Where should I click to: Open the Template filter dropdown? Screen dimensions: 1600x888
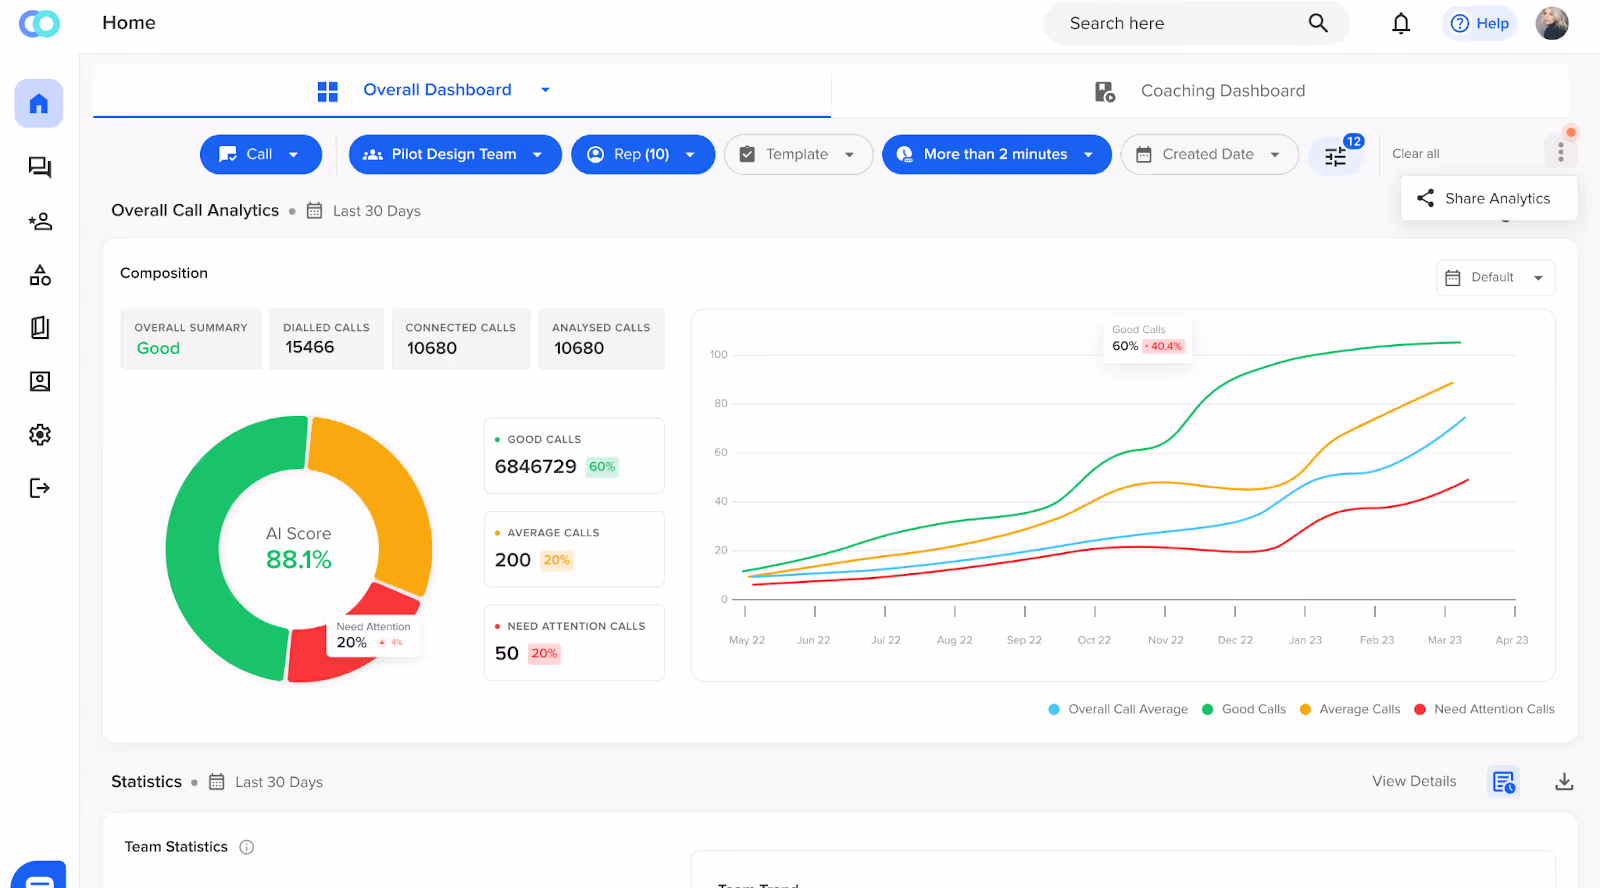pos(798,154)
